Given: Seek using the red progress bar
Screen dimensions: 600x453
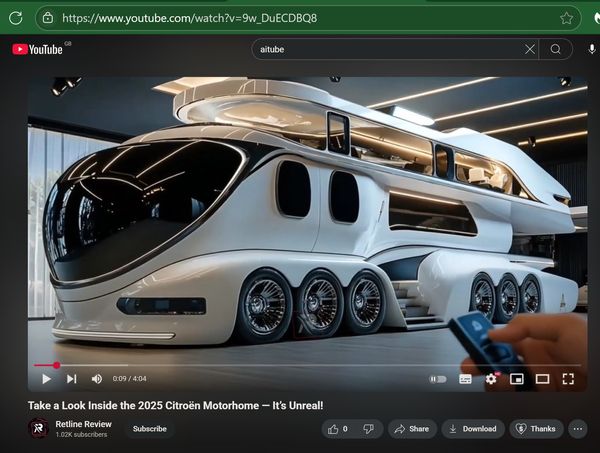Looking at the screenshot, I should (x=307, y=365).
